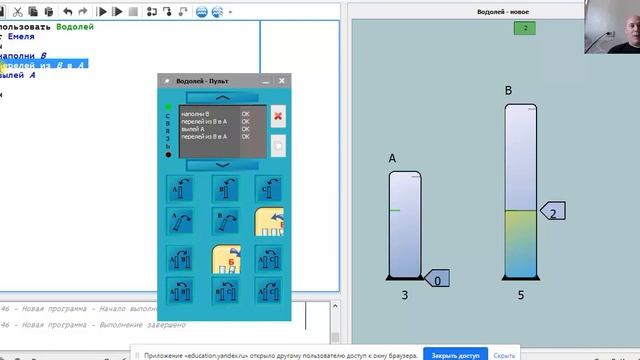Screen dimensions: 640x360
Task: Click the output panel scrollbar up arrow
Action: (335, 306)
